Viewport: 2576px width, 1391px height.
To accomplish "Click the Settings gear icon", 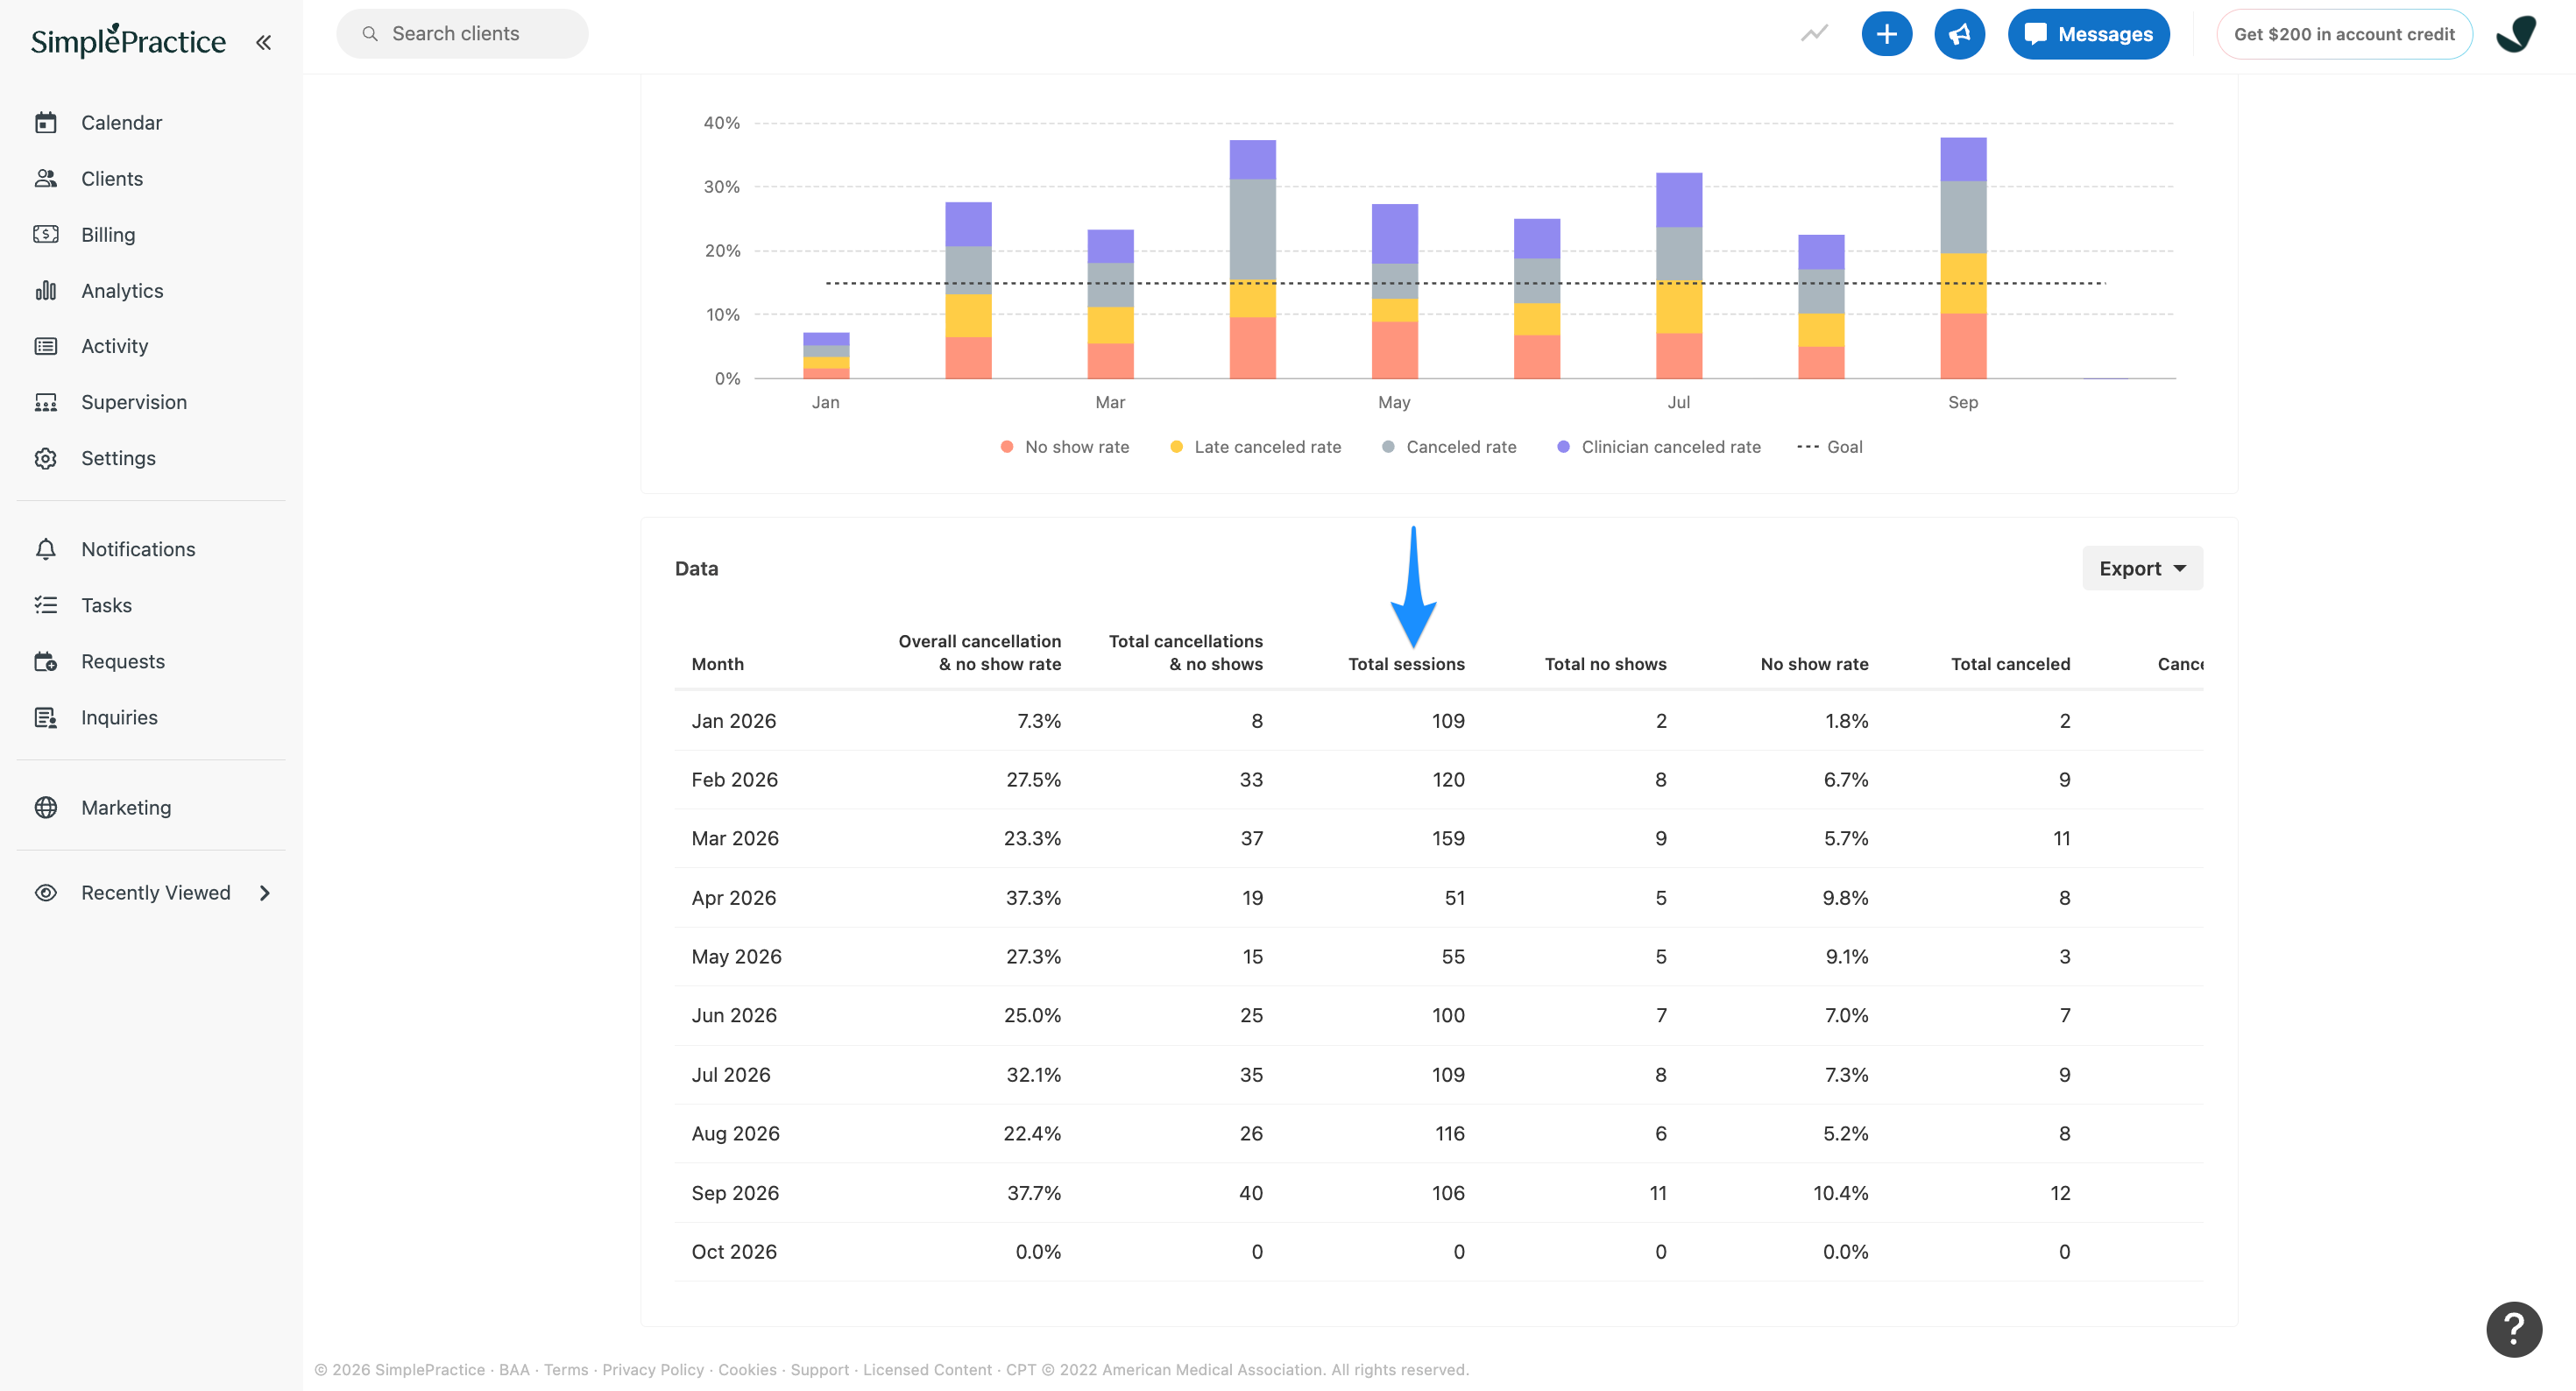I will tap(46, 458).
